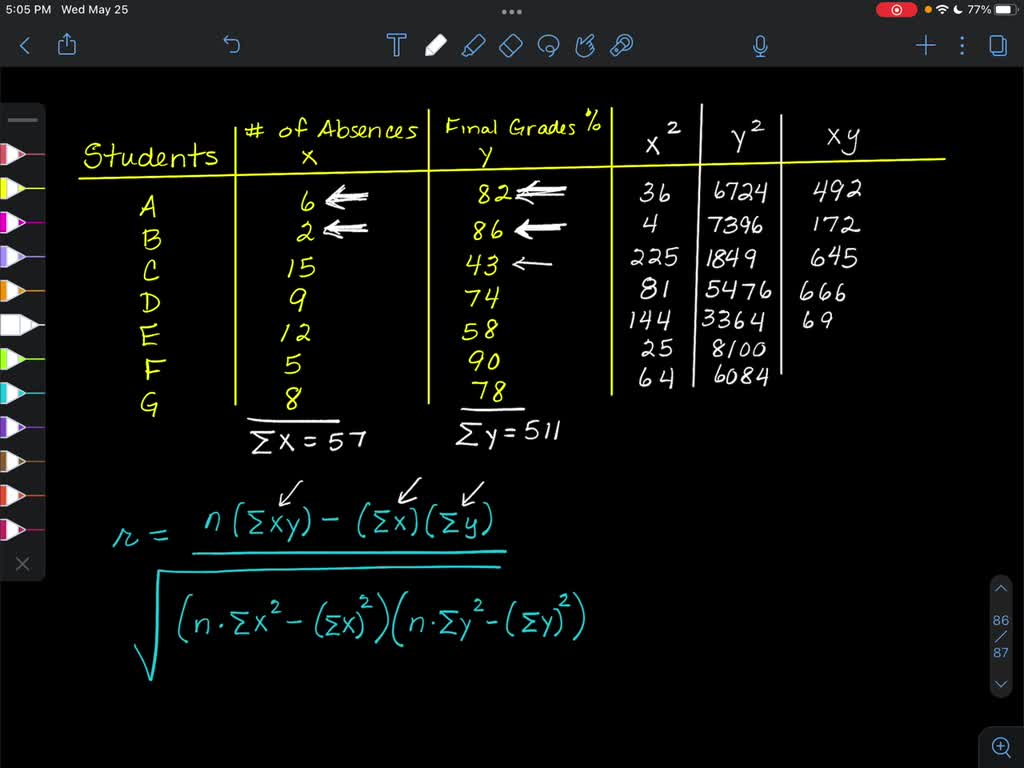Select the hand scroll tool
This screenshot has height=768, width=1024.
pyautogui.click(x=585, y=45)
